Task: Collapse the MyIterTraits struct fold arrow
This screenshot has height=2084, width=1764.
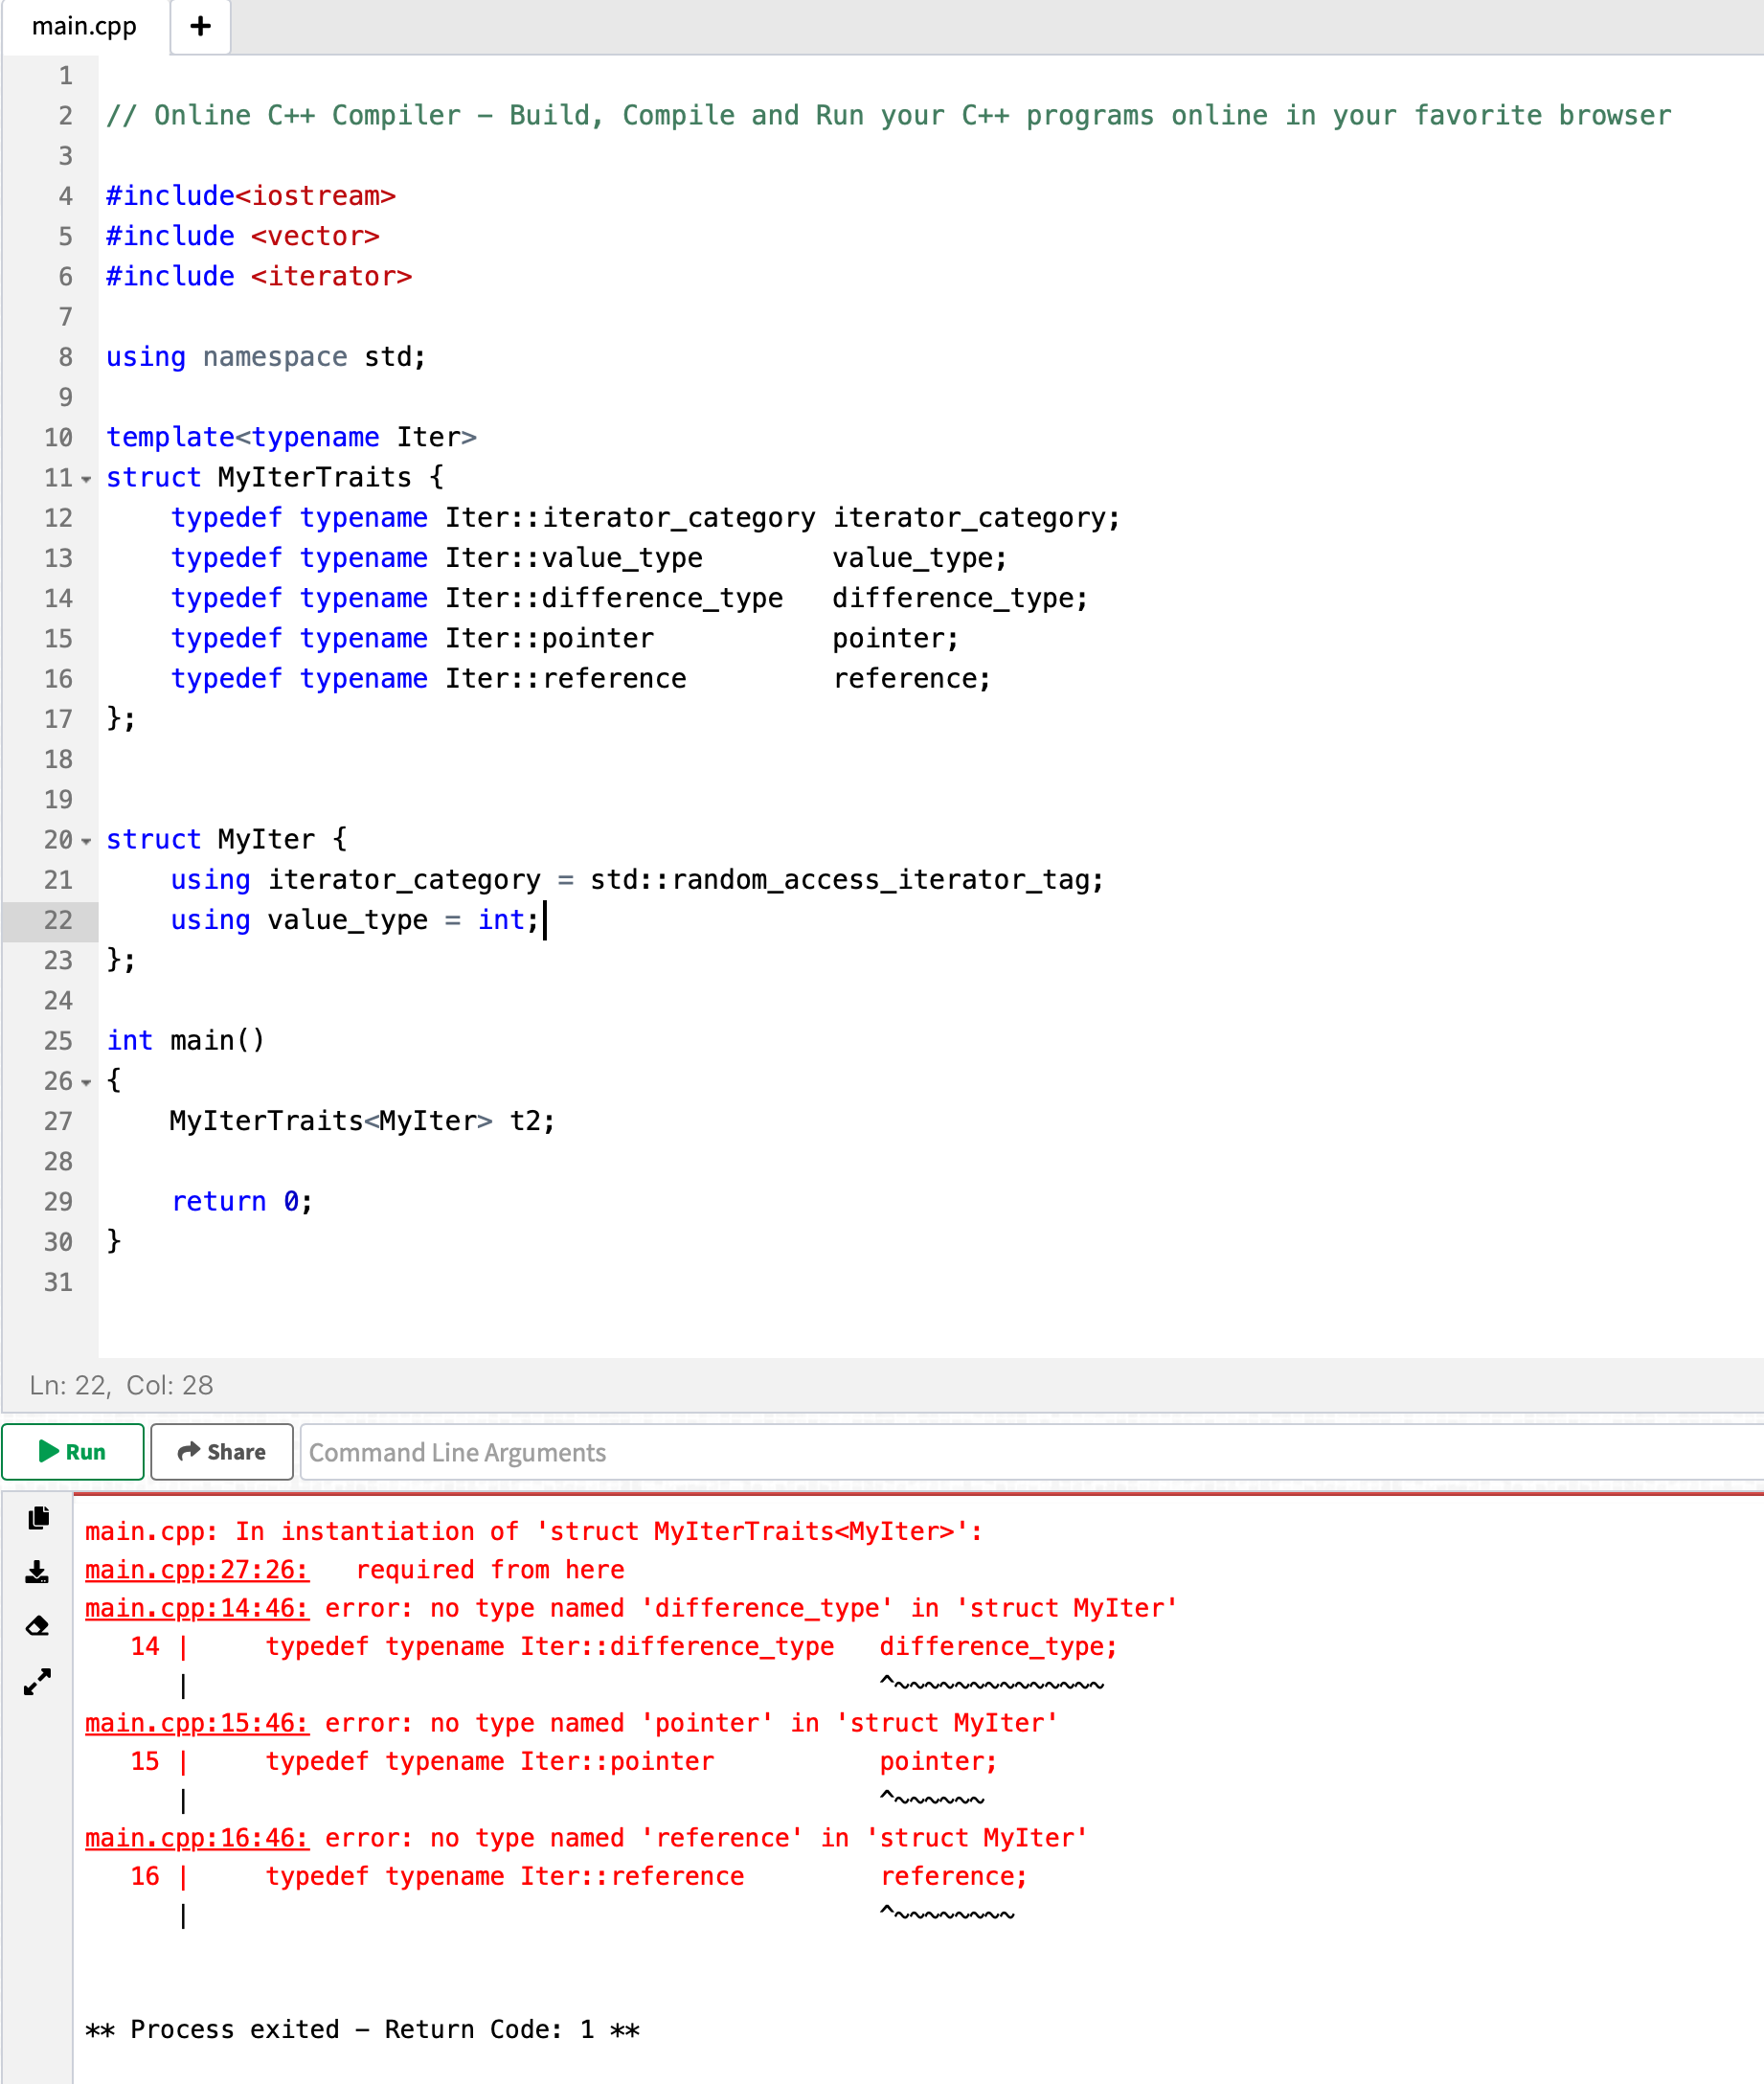Action: click(x=85, y=478)
